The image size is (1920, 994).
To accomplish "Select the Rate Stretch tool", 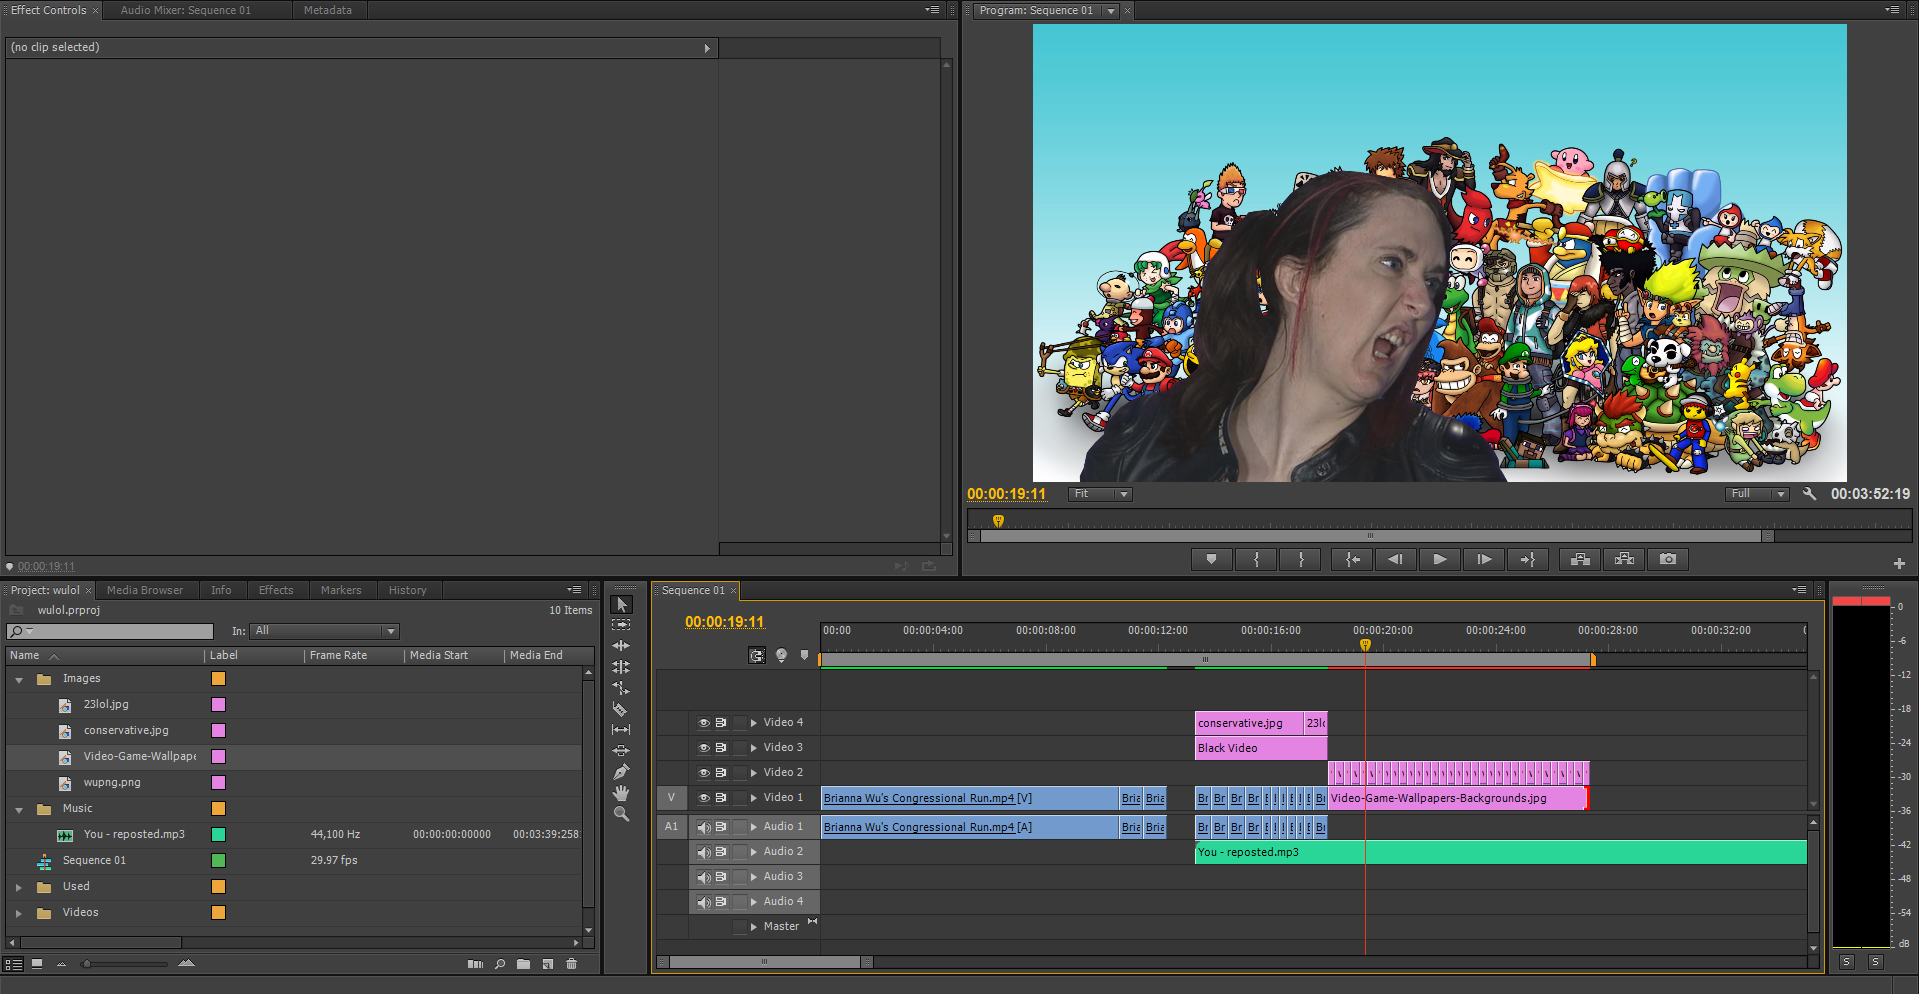I will click(x=621, y=688).
